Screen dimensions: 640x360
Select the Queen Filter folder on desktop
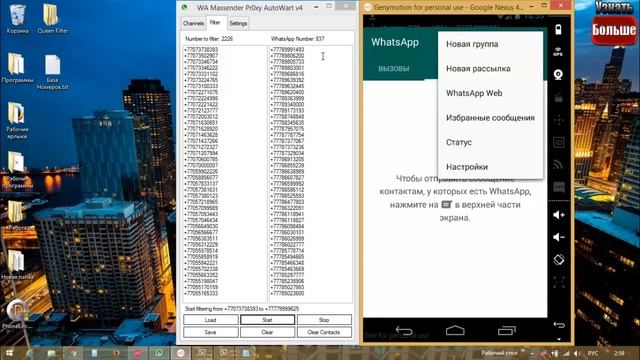(52, 19)
